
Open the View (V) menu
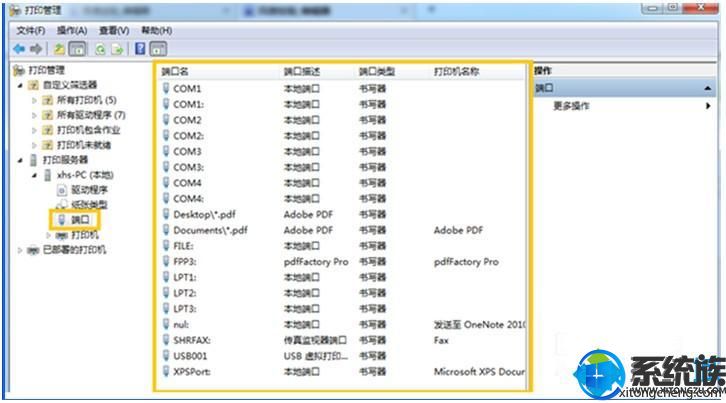114,31
